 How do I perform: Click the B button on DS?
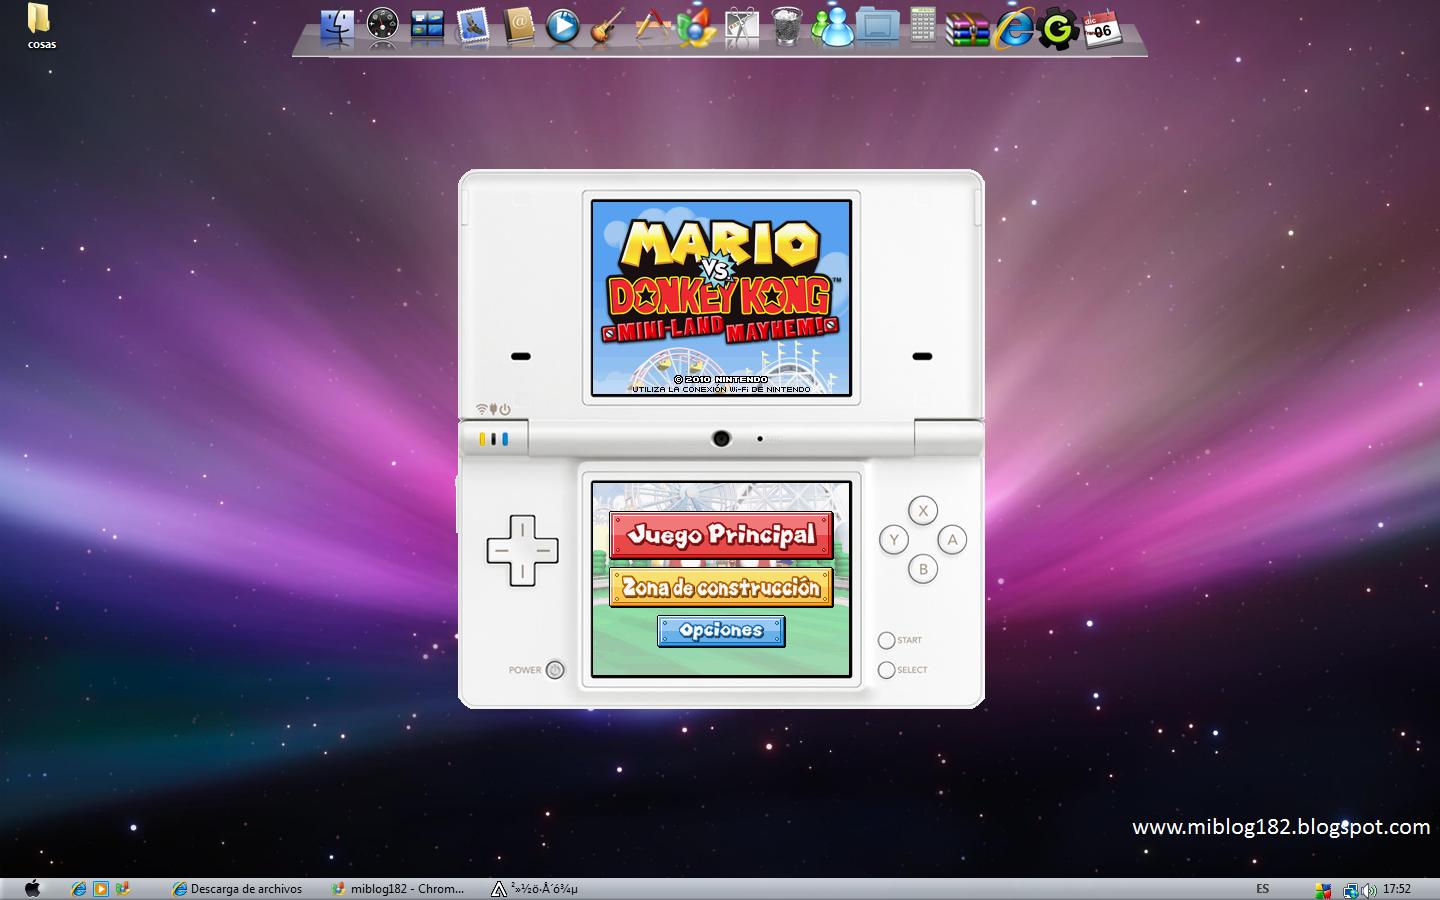(923, 569)
